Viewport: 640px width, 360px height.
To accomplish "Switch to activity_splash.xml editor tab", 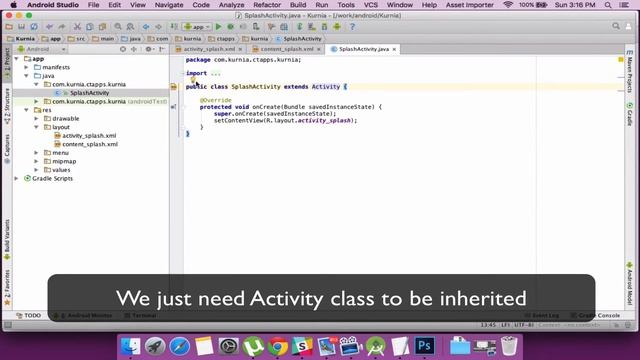I will (209, 49).
